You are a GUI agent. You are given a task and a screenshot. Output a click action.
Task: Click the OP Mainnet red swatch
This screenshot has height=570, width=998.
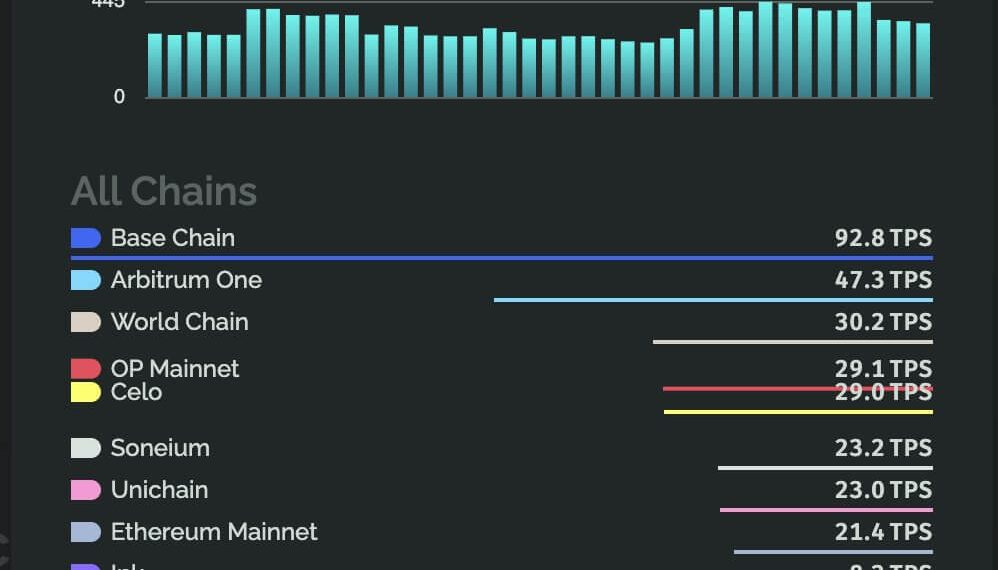pos(86,369)
